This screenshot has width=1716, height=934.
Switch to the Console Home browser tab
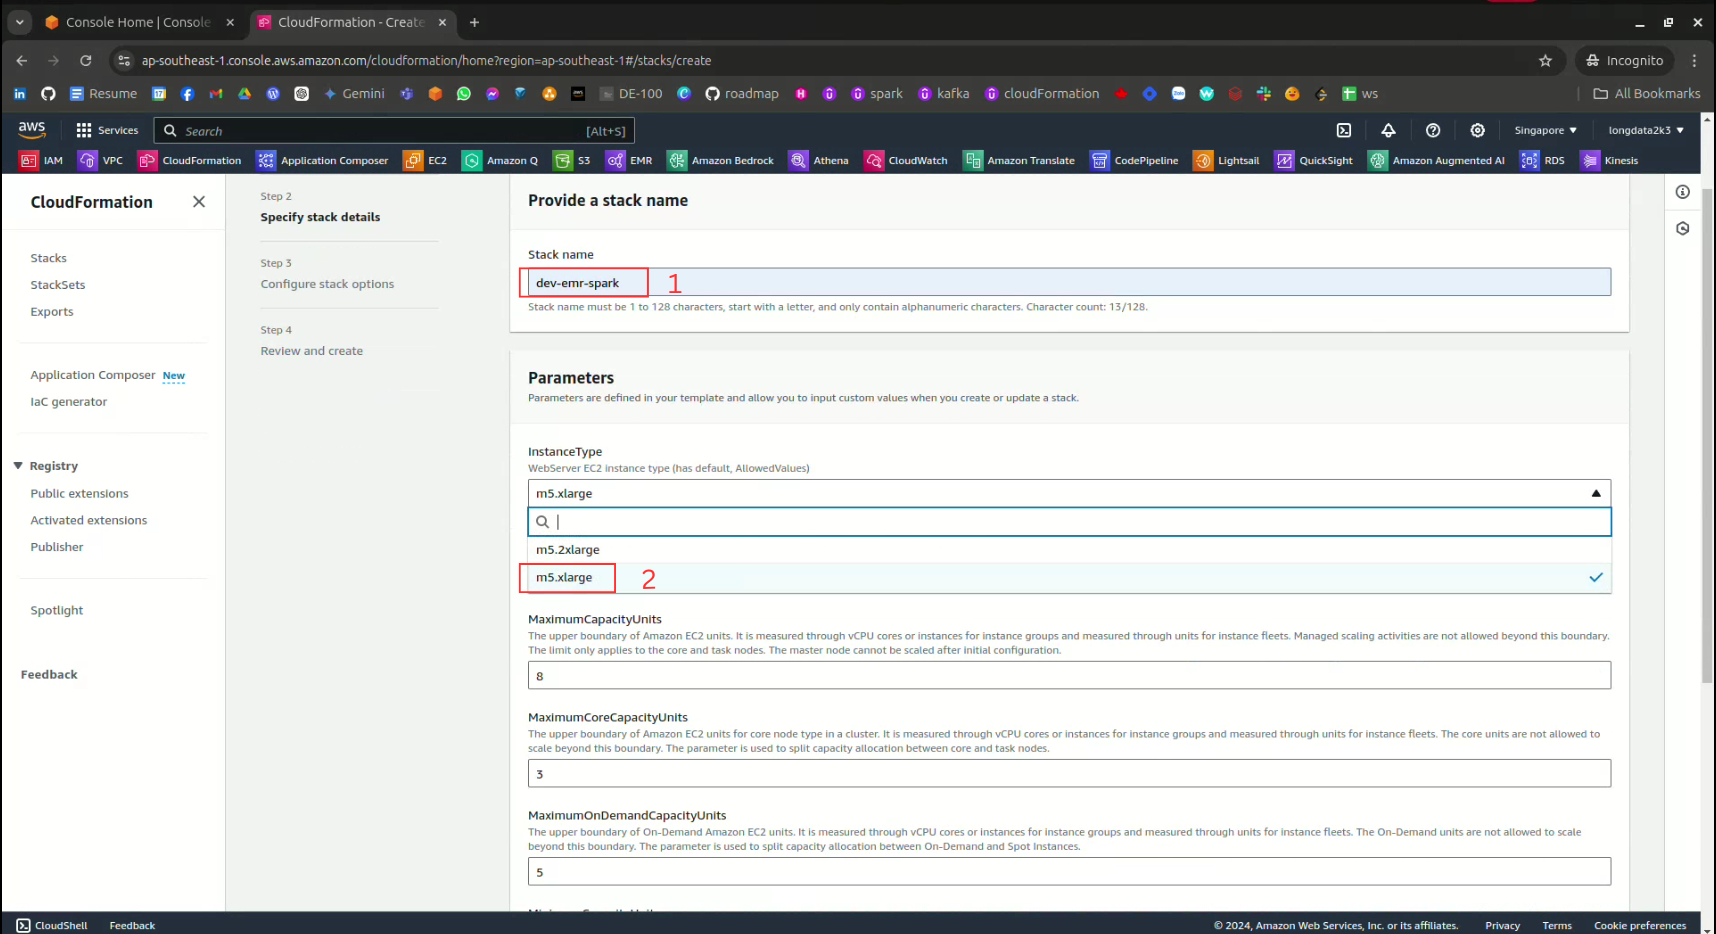[137, 22]
